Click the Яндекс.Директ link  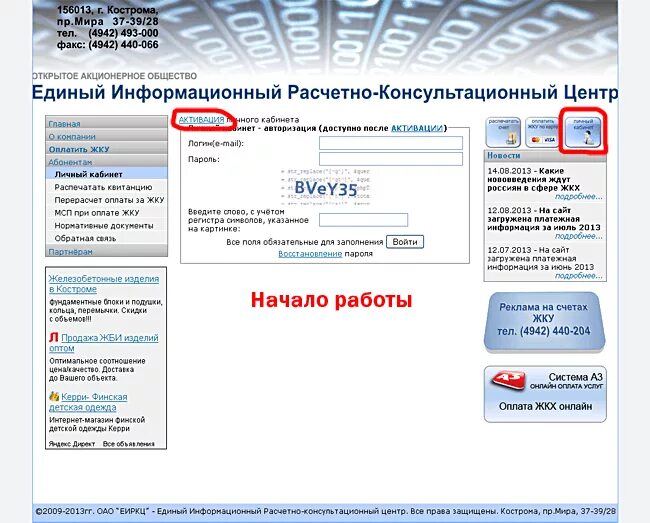pyautogui.click(x=72, y=443)
